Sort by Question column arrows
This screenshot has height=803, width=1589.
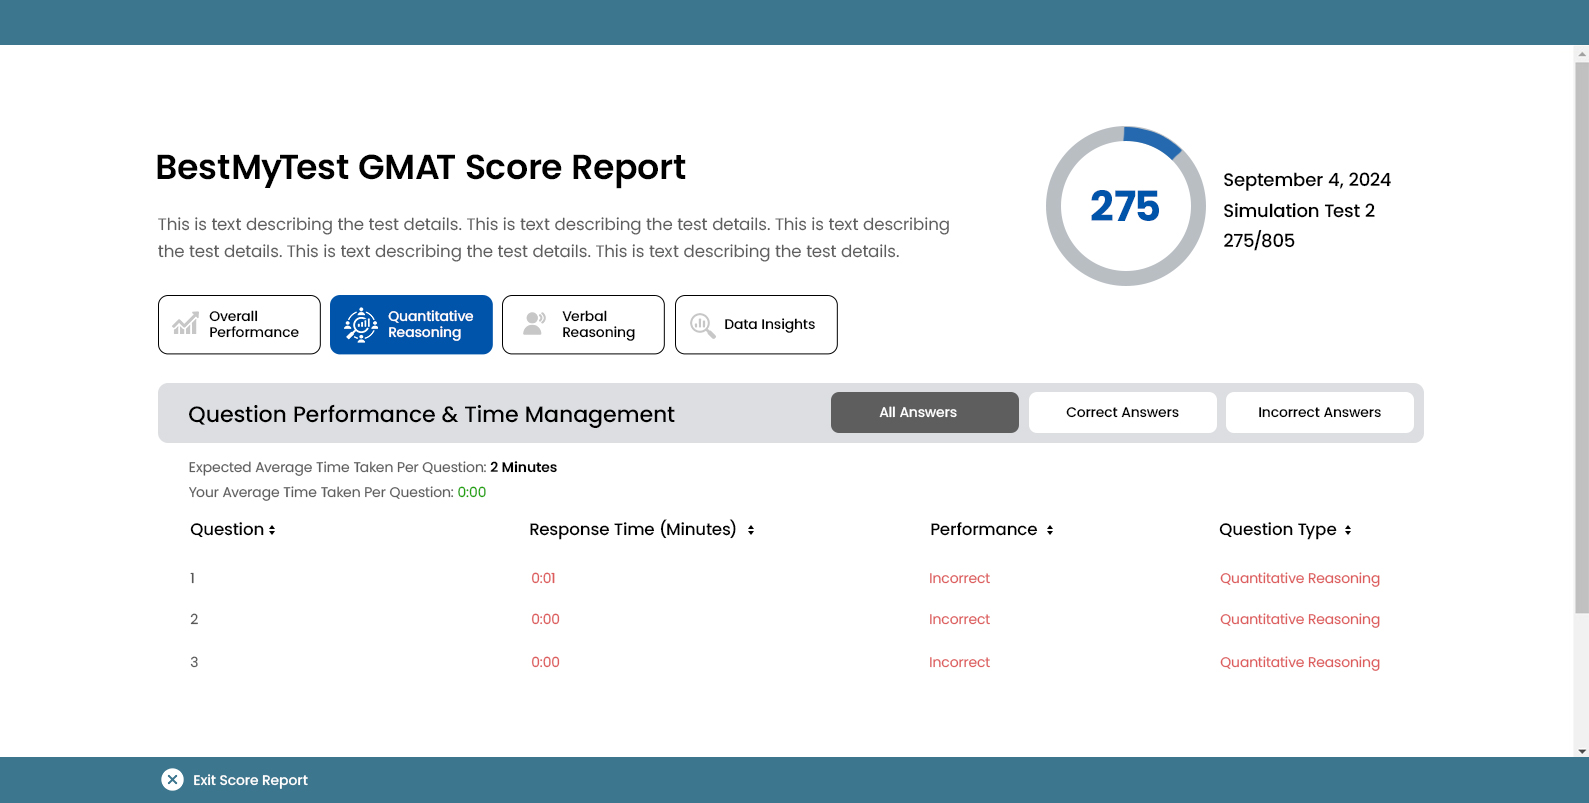point(272,530)
